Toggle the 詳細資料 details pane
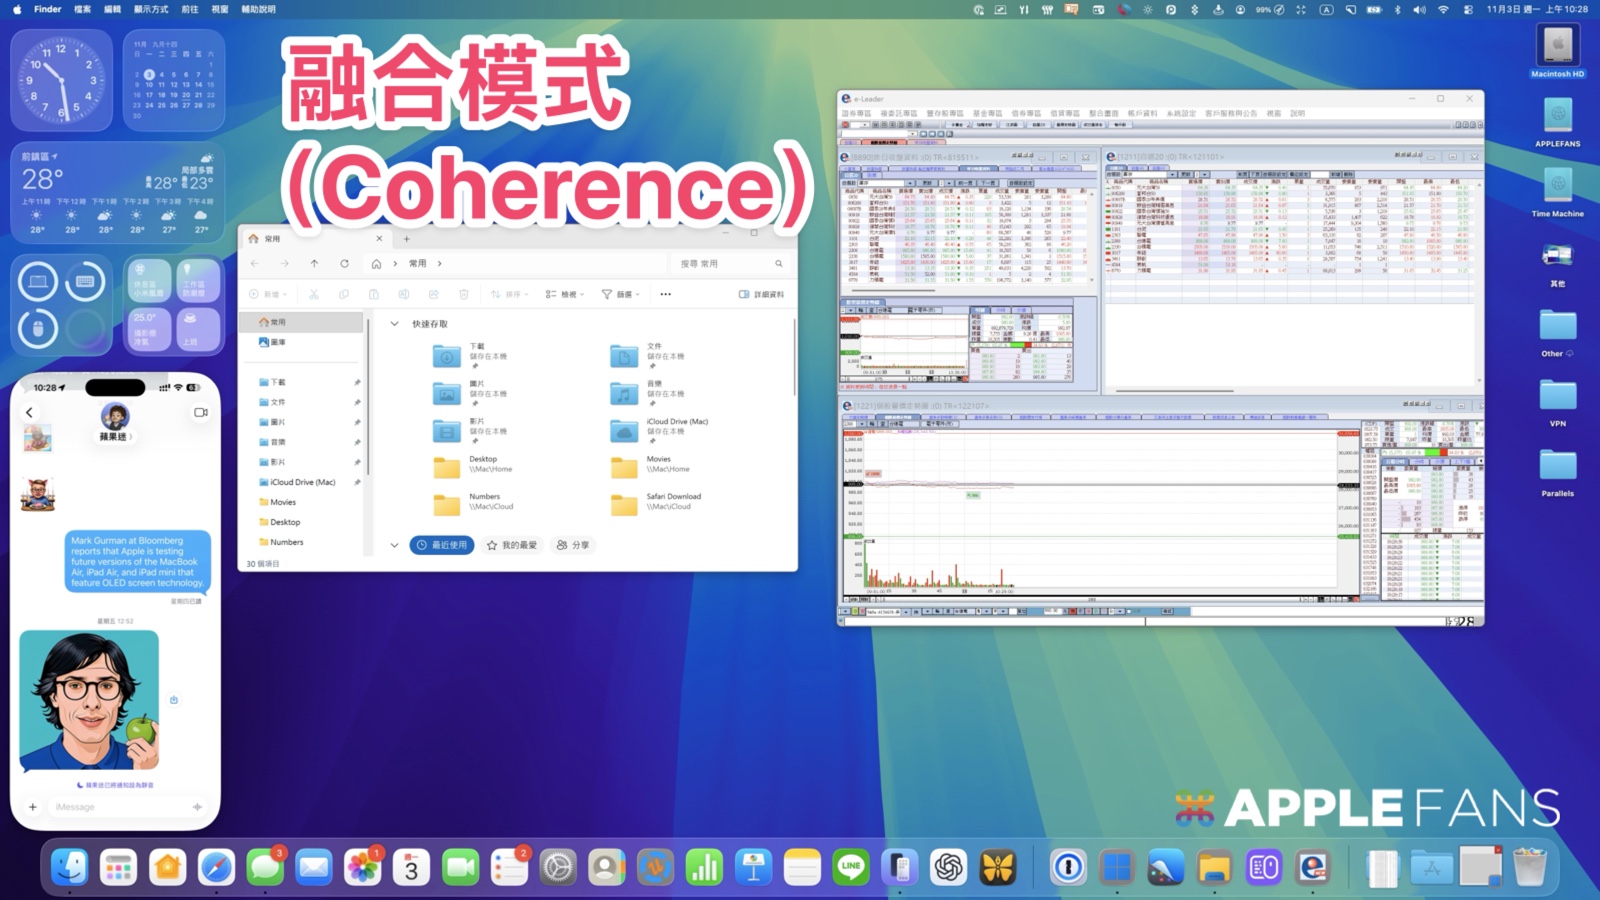This screenshot has width=1600, height=900. [761, 294]
